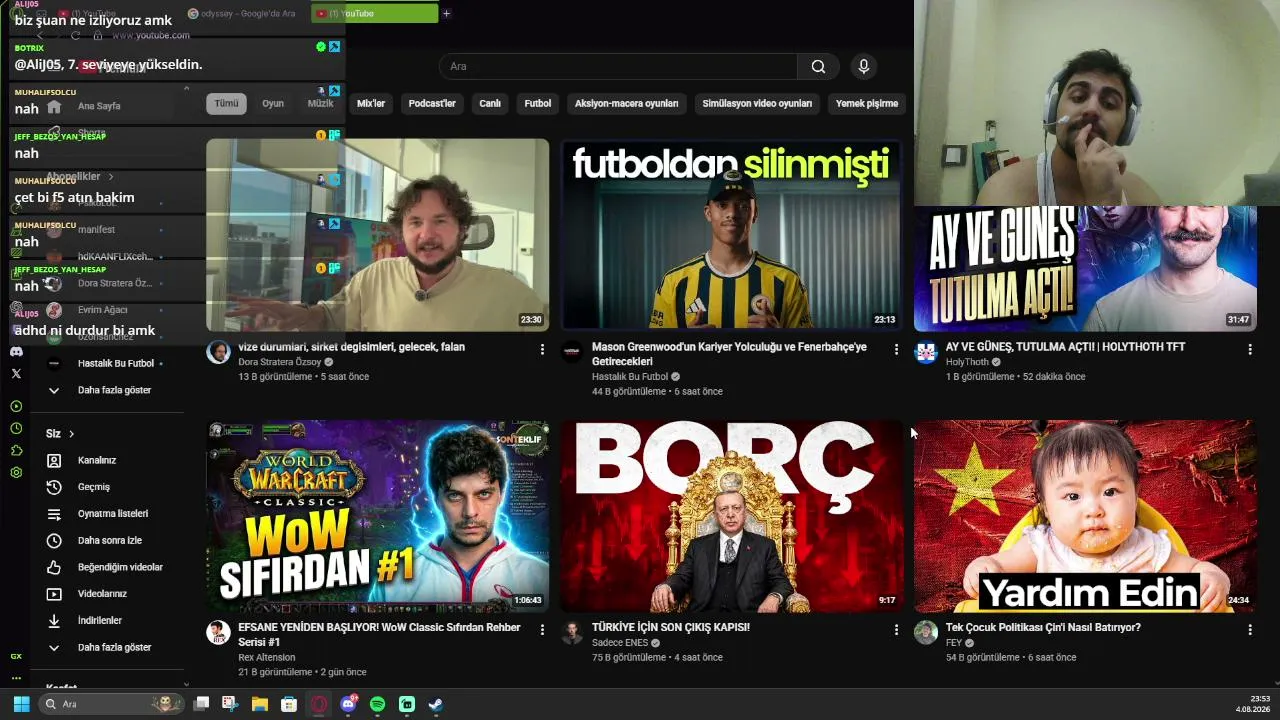Open Discord app on the taskbar
The width and height of the screenshot is (1280, 720).
point(348,704)
